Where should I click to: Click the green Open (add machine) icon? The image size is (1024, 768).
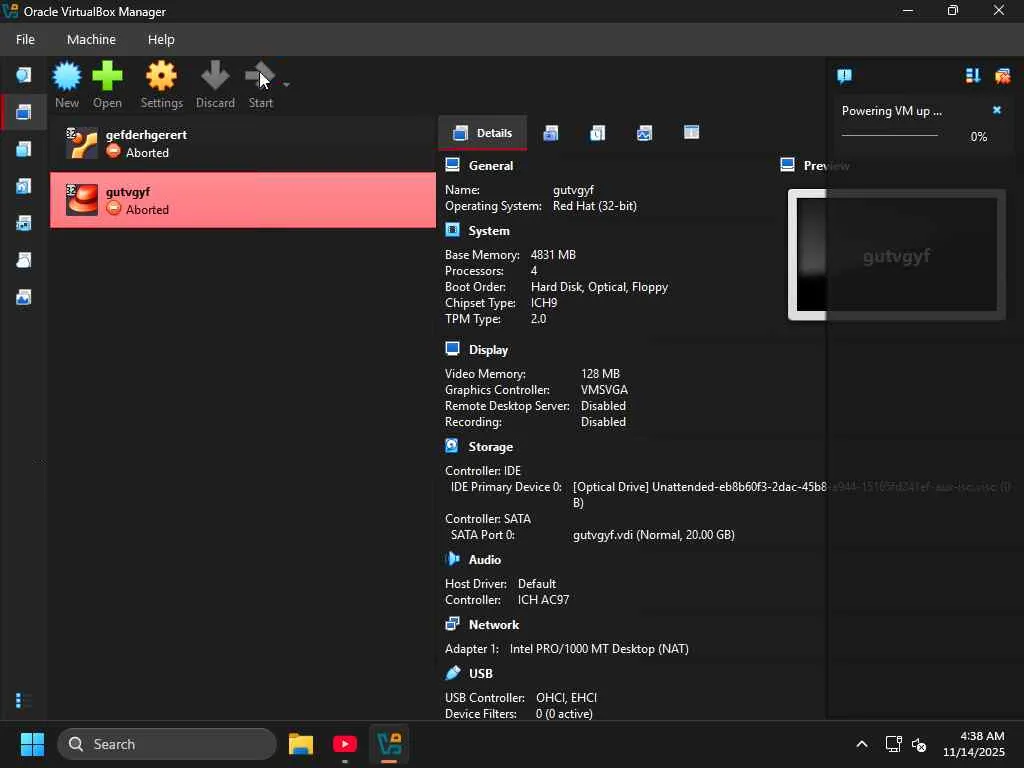(107, 76)
